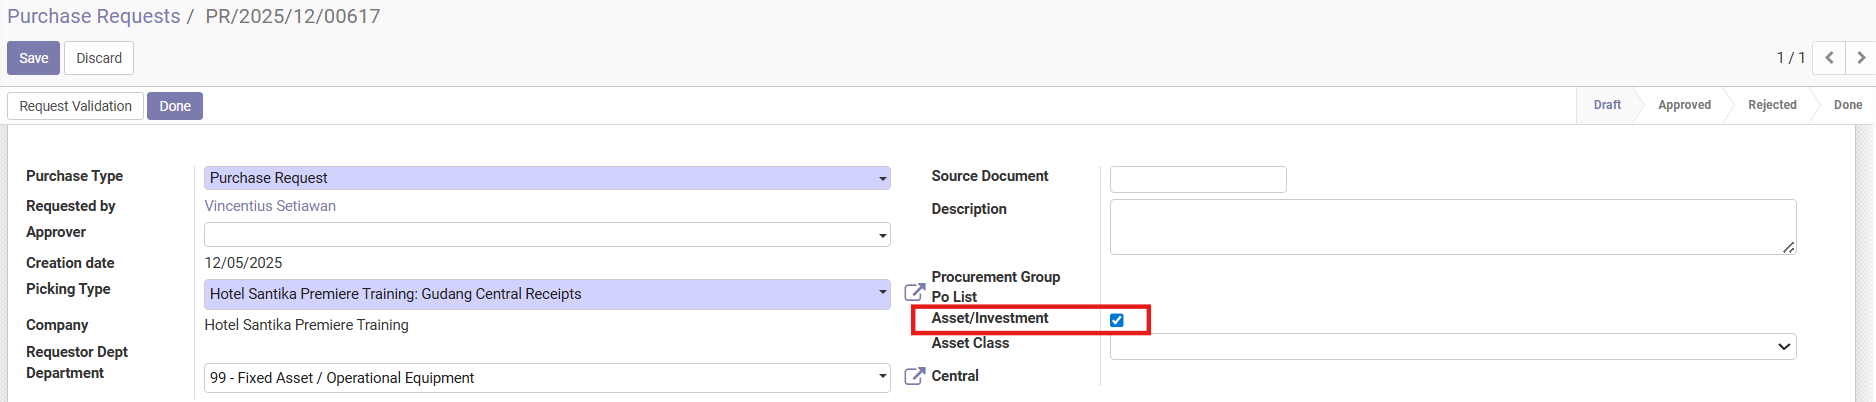Open the Picking Type dropdown
The height and width of the screenshot is (402, 1876).
(x=547, y=294)
